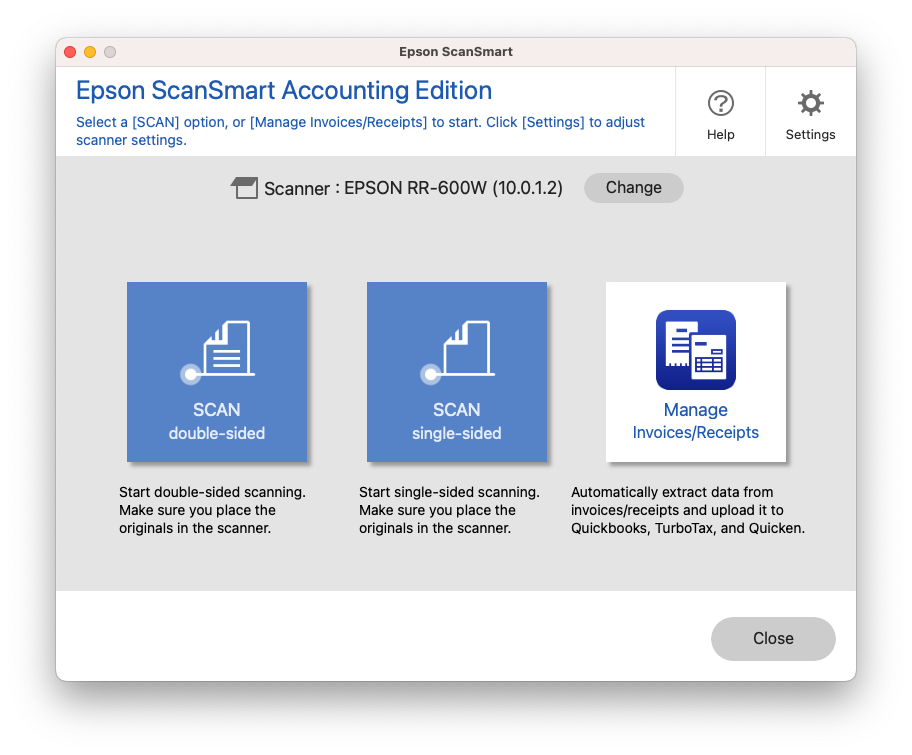Click the 'Start double-sided scanning' description text
Screen dimensions: 912x755
point(212,510)
